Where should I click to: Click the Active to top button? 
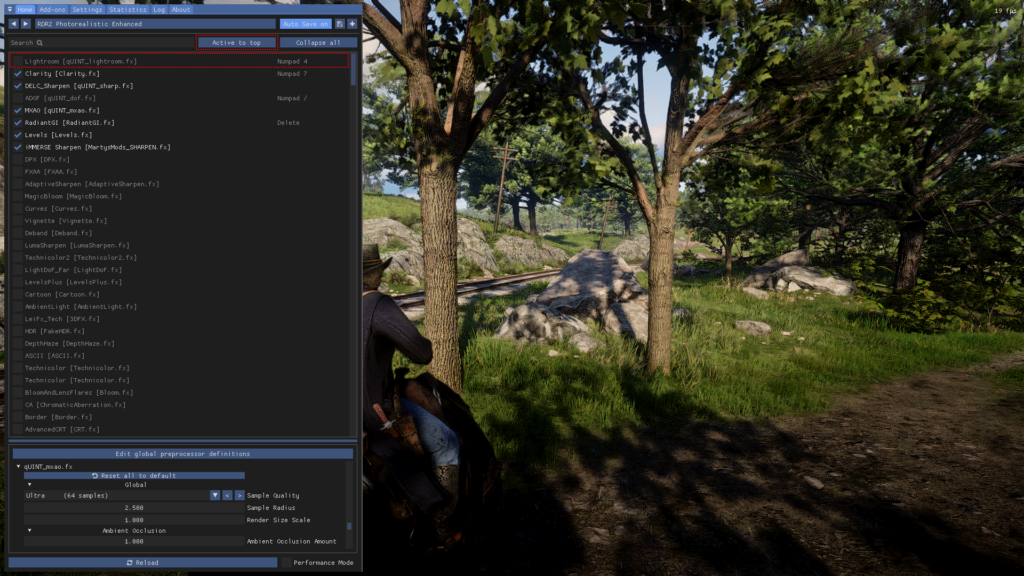click(236, 42)
